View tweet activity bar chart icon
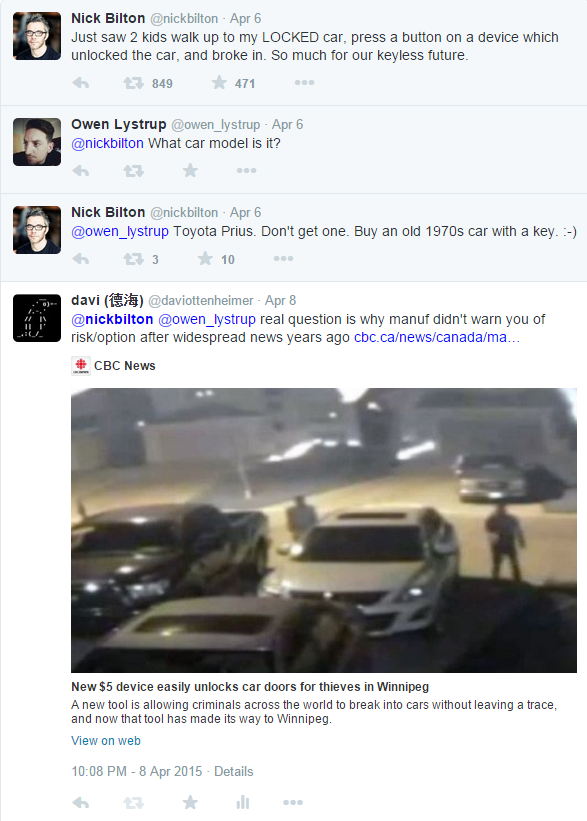587x821 pixels. point(242,802)
